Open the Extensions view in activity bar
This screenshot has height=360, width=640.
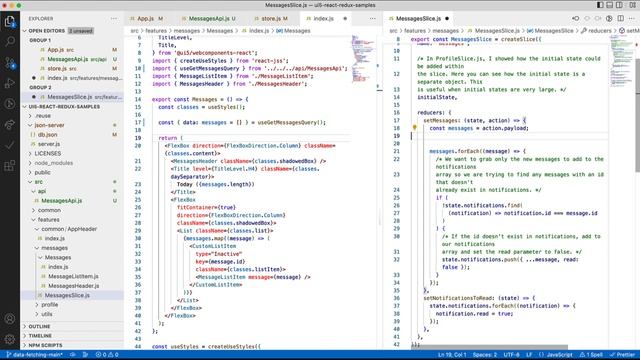click(x=9, y=165)
